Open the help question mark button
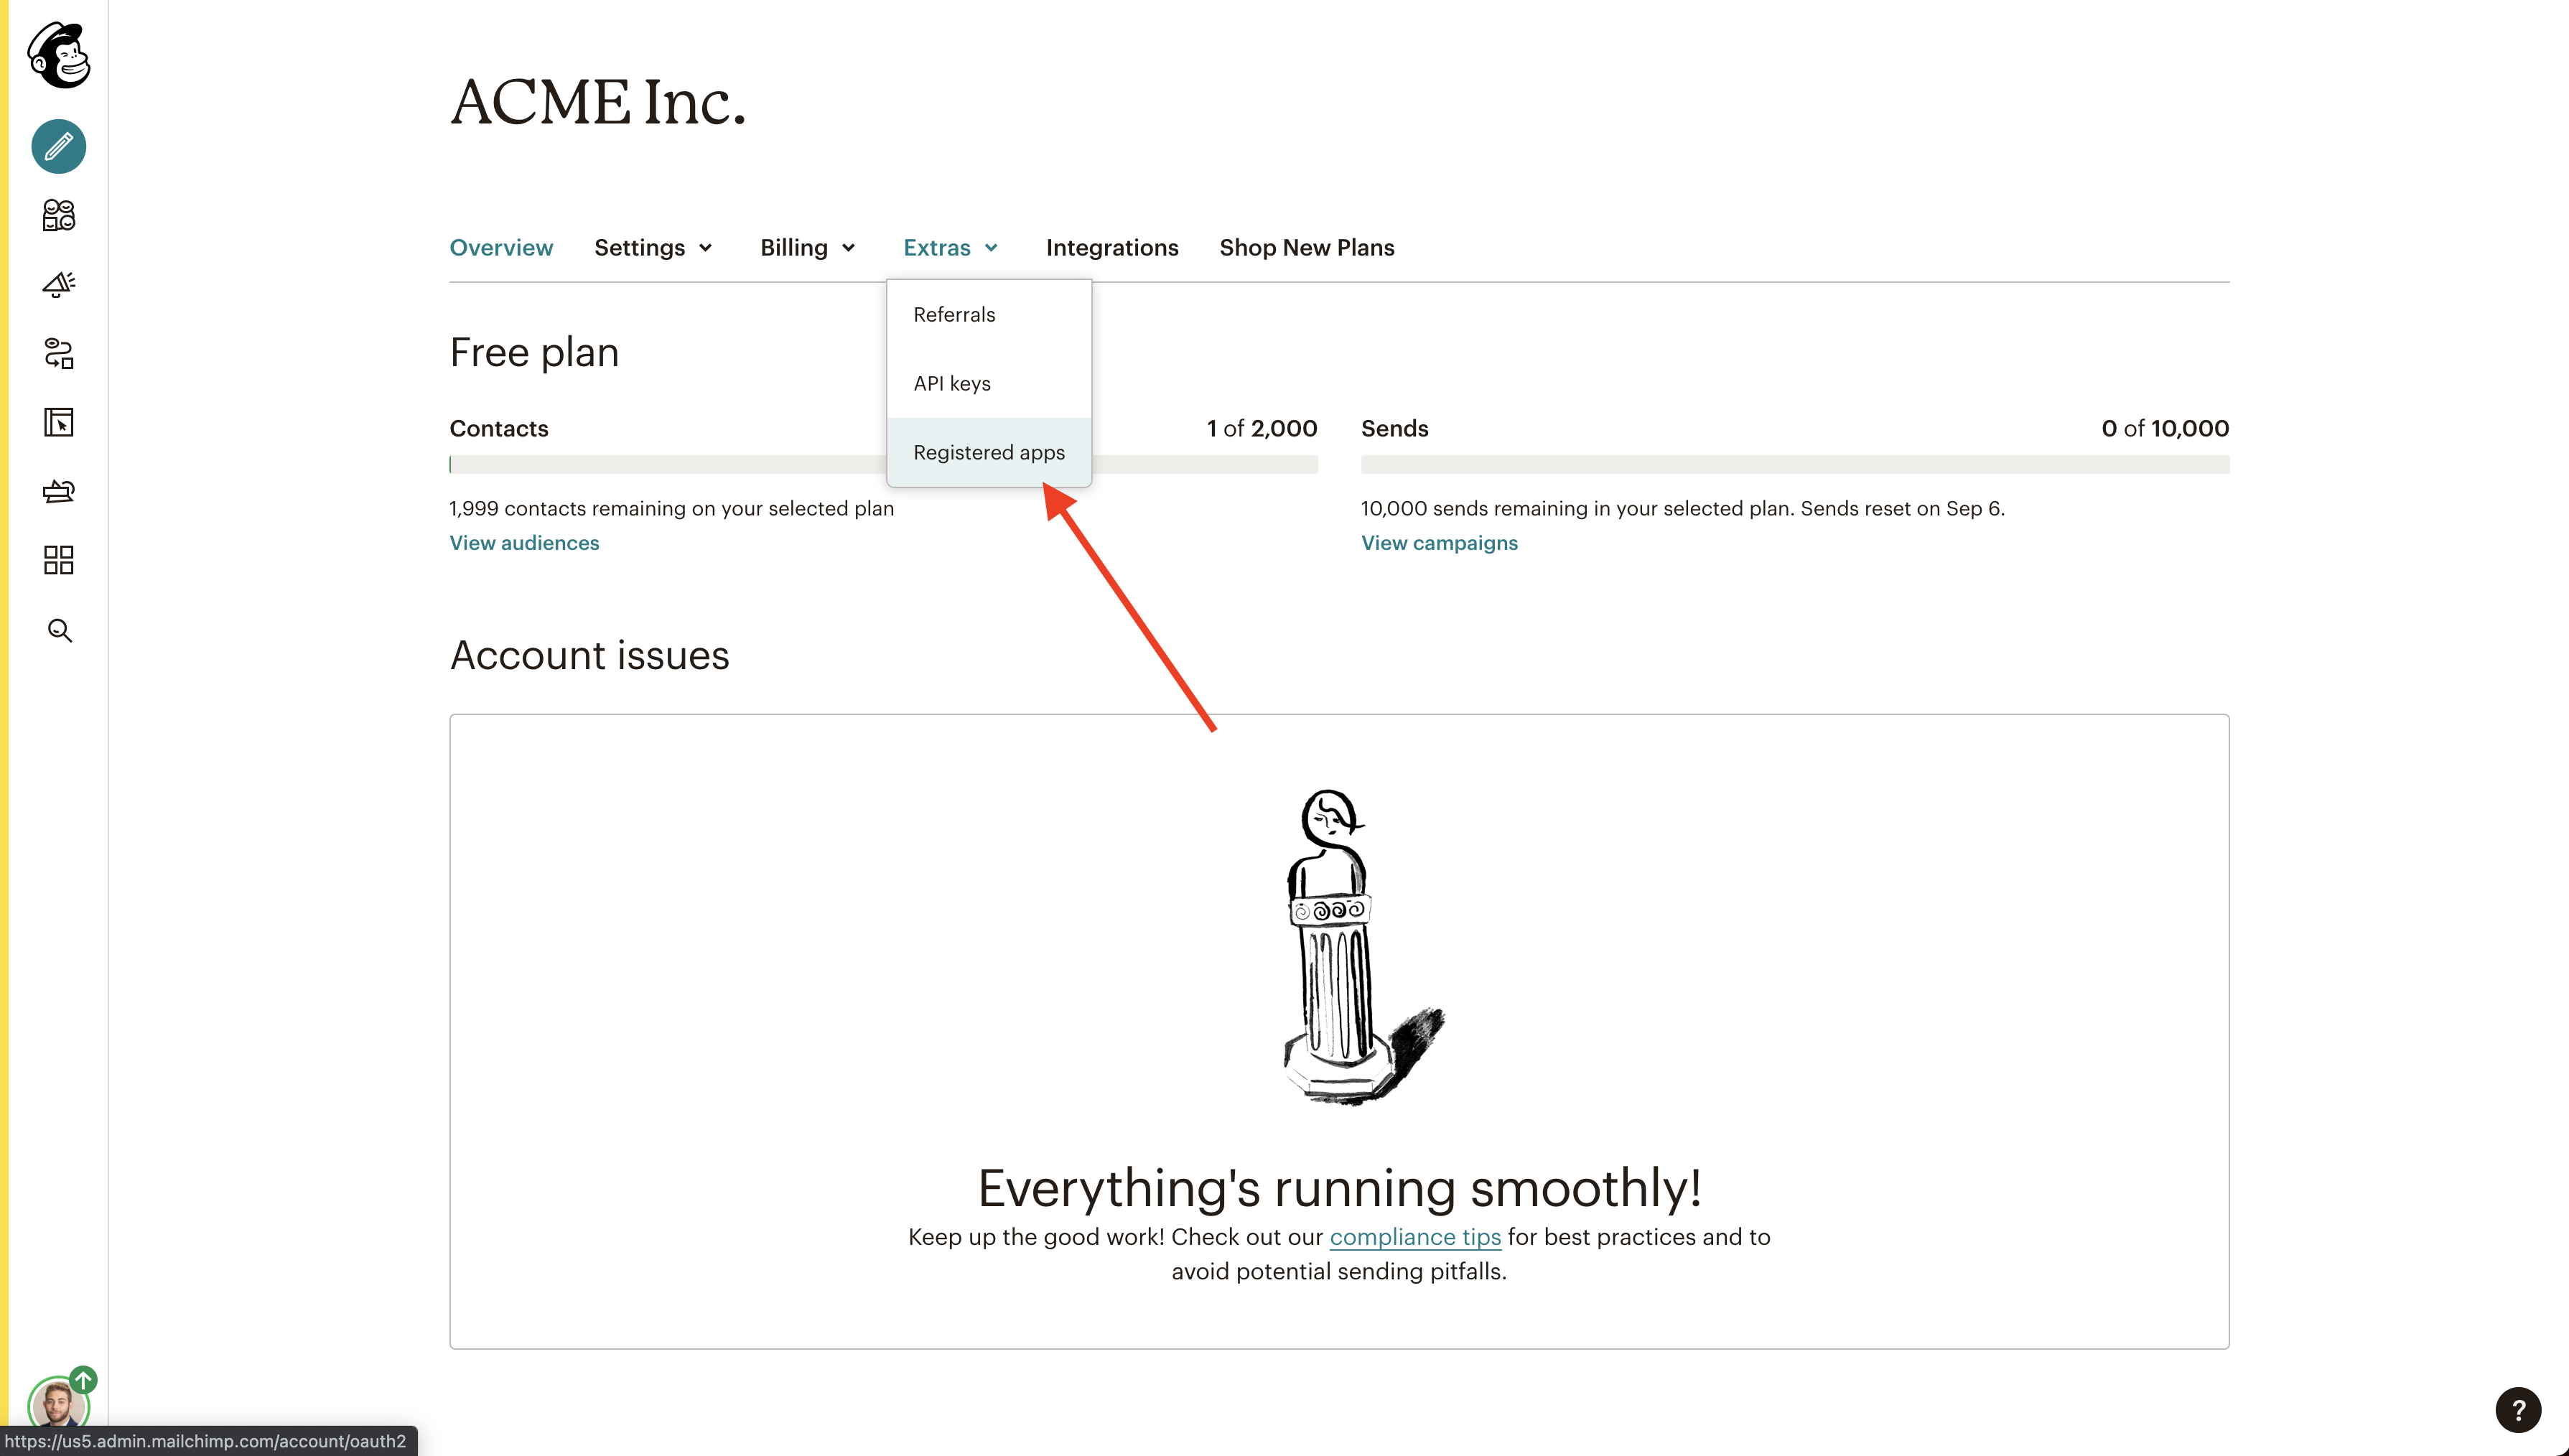 pos(2518,1410)
